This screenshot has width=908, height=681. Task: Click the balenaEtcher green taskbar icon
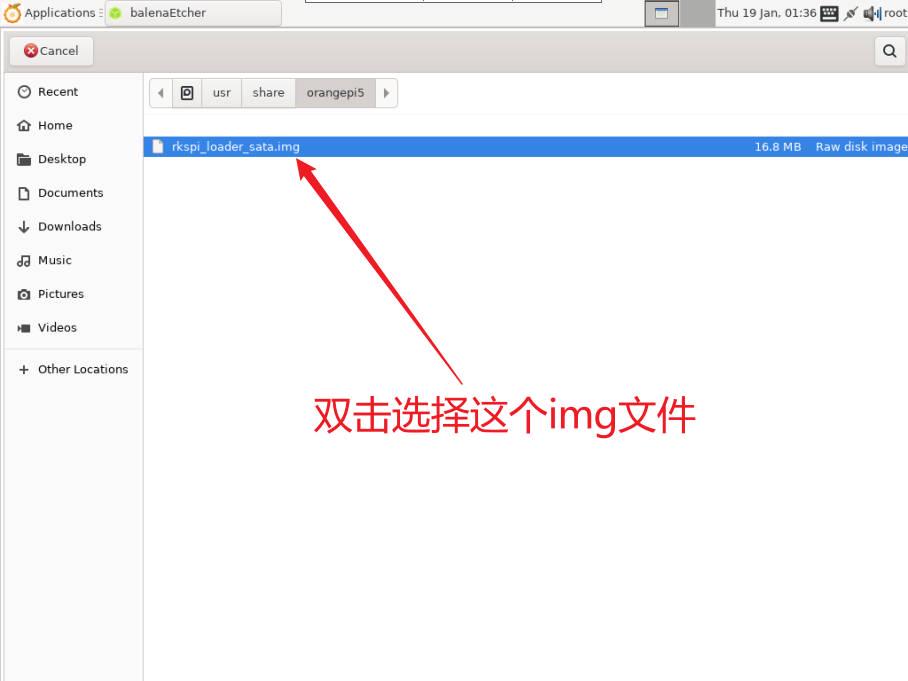(x=115, y=13)
